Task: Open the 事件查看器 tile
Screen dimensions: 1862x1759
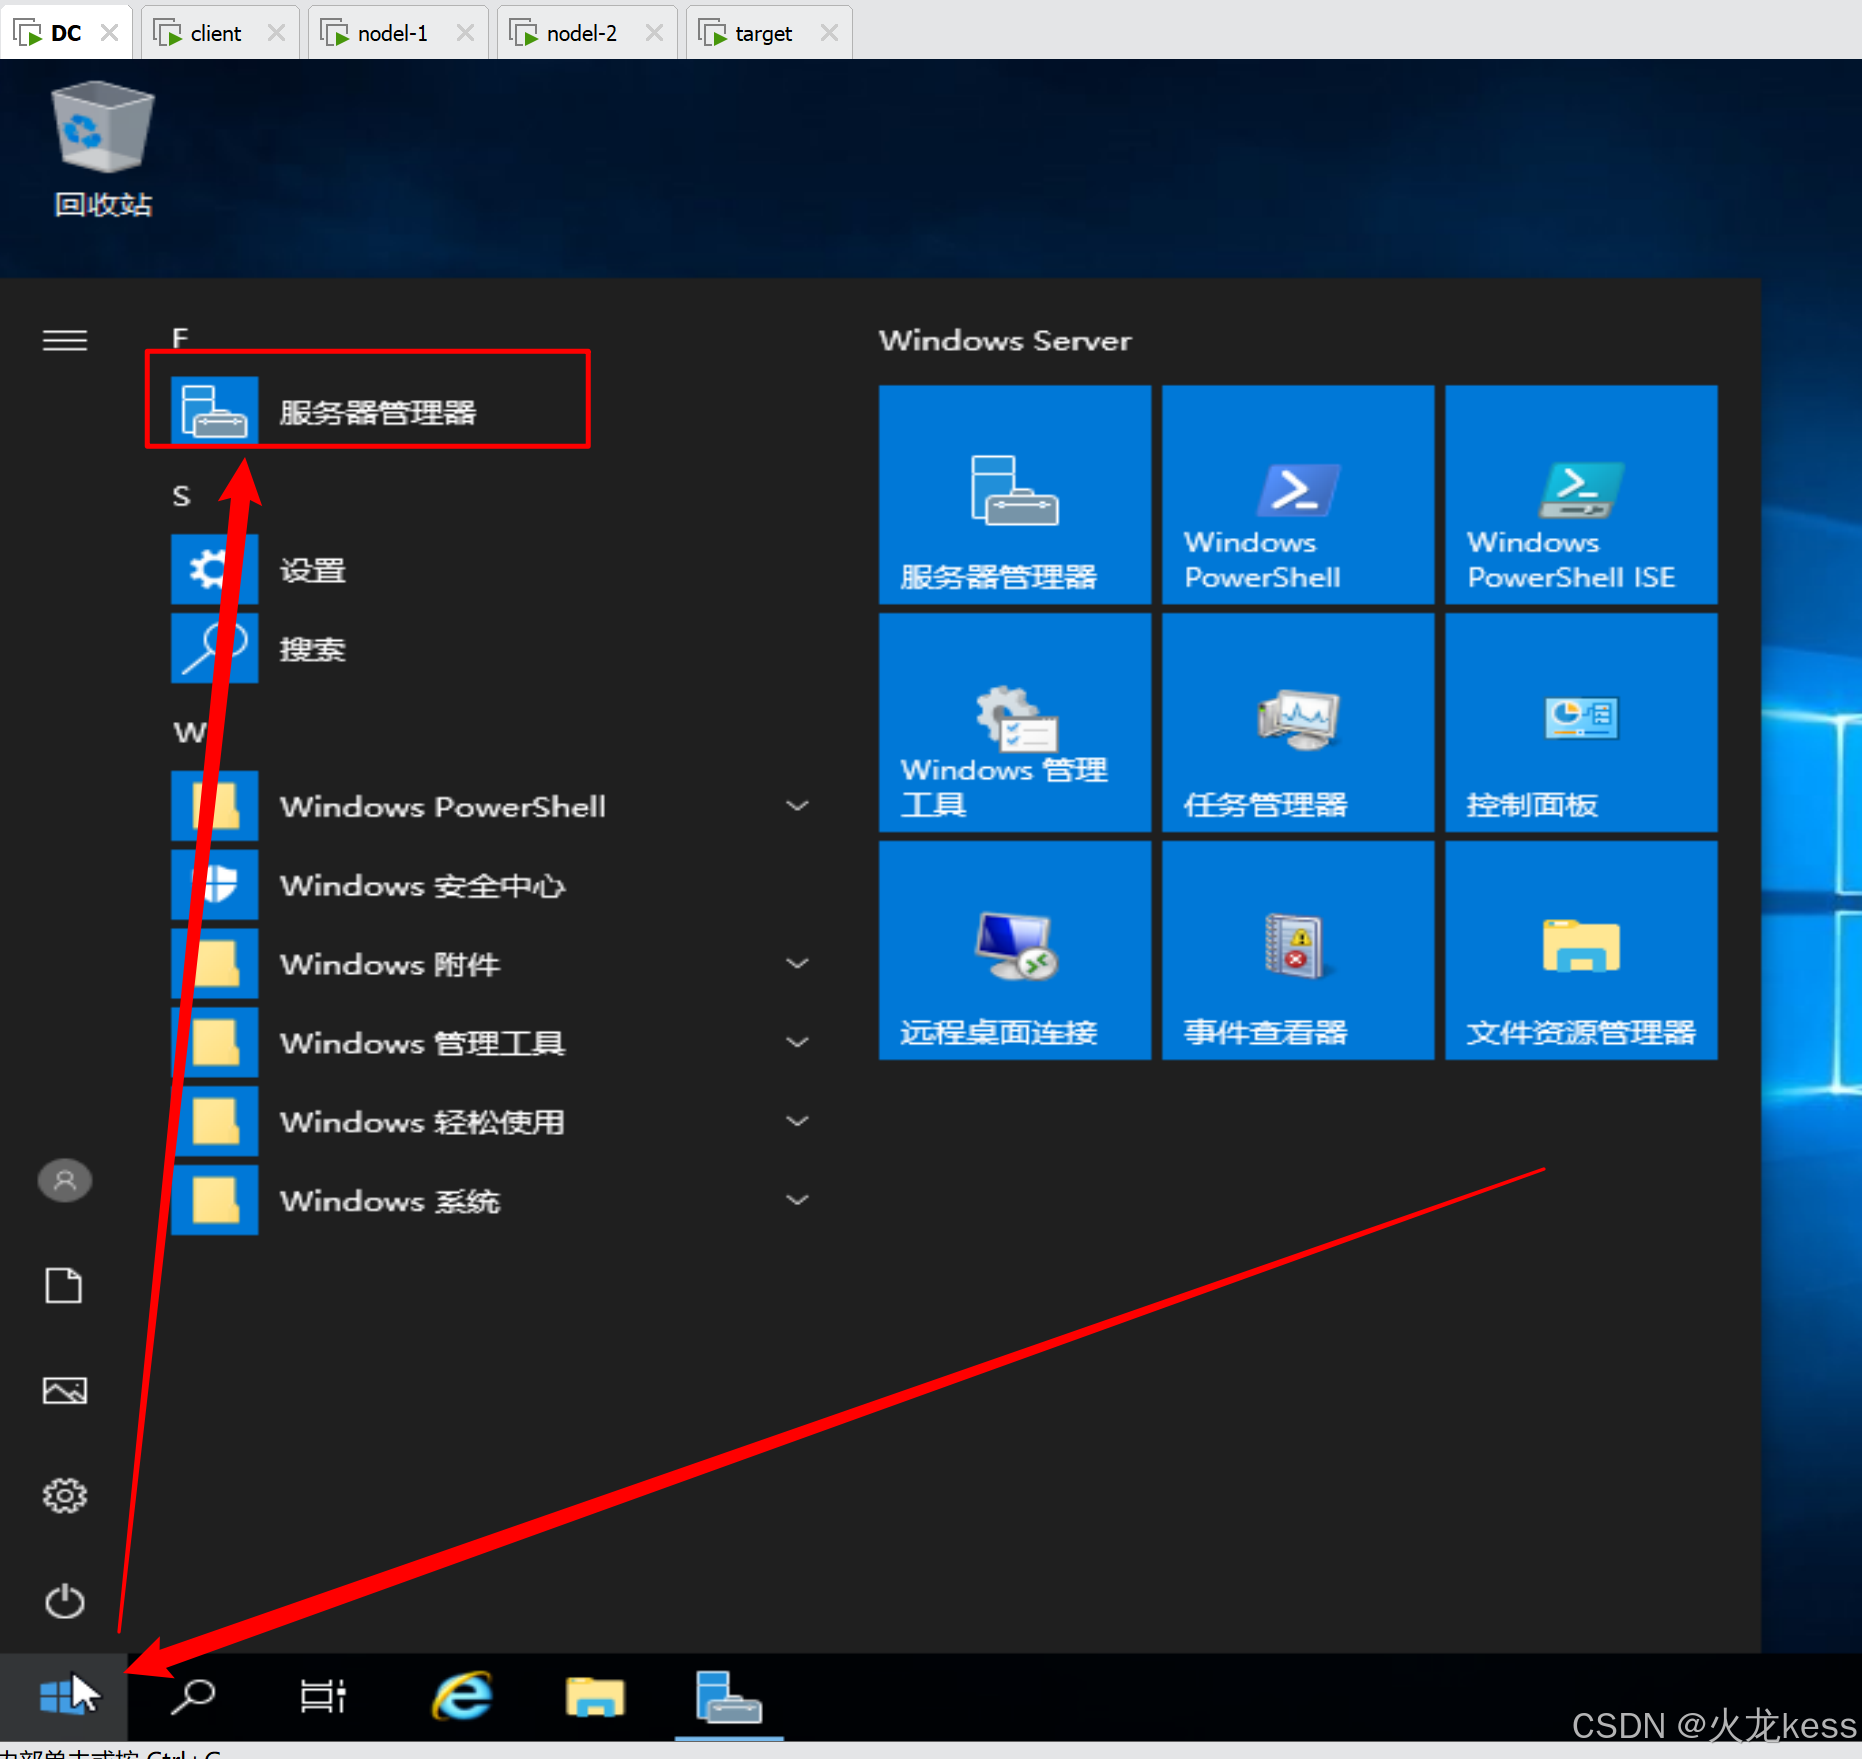Action: (x=1298, y=950)
